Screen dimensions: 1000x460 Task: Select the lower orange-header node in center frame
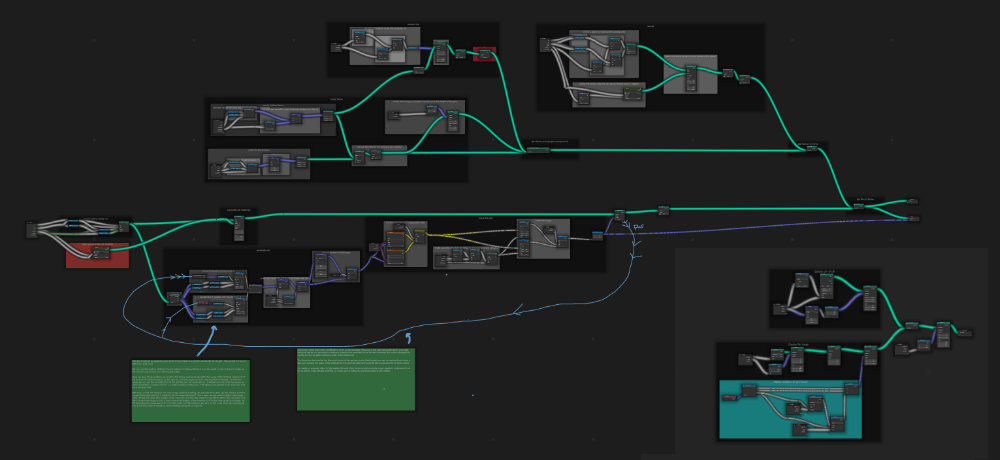[395, 258]
